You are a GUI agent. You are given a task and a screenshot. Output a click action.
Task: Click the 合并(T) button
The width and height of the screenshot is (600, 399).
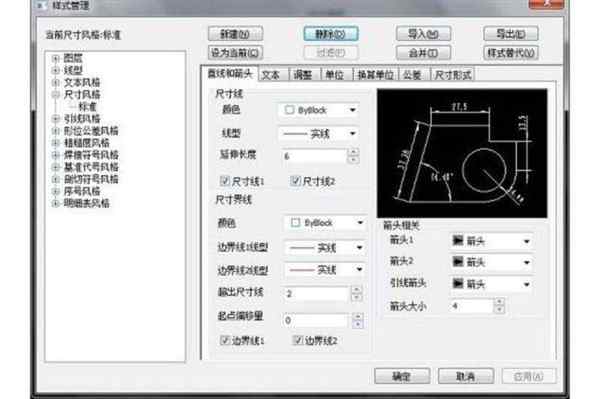423,52
